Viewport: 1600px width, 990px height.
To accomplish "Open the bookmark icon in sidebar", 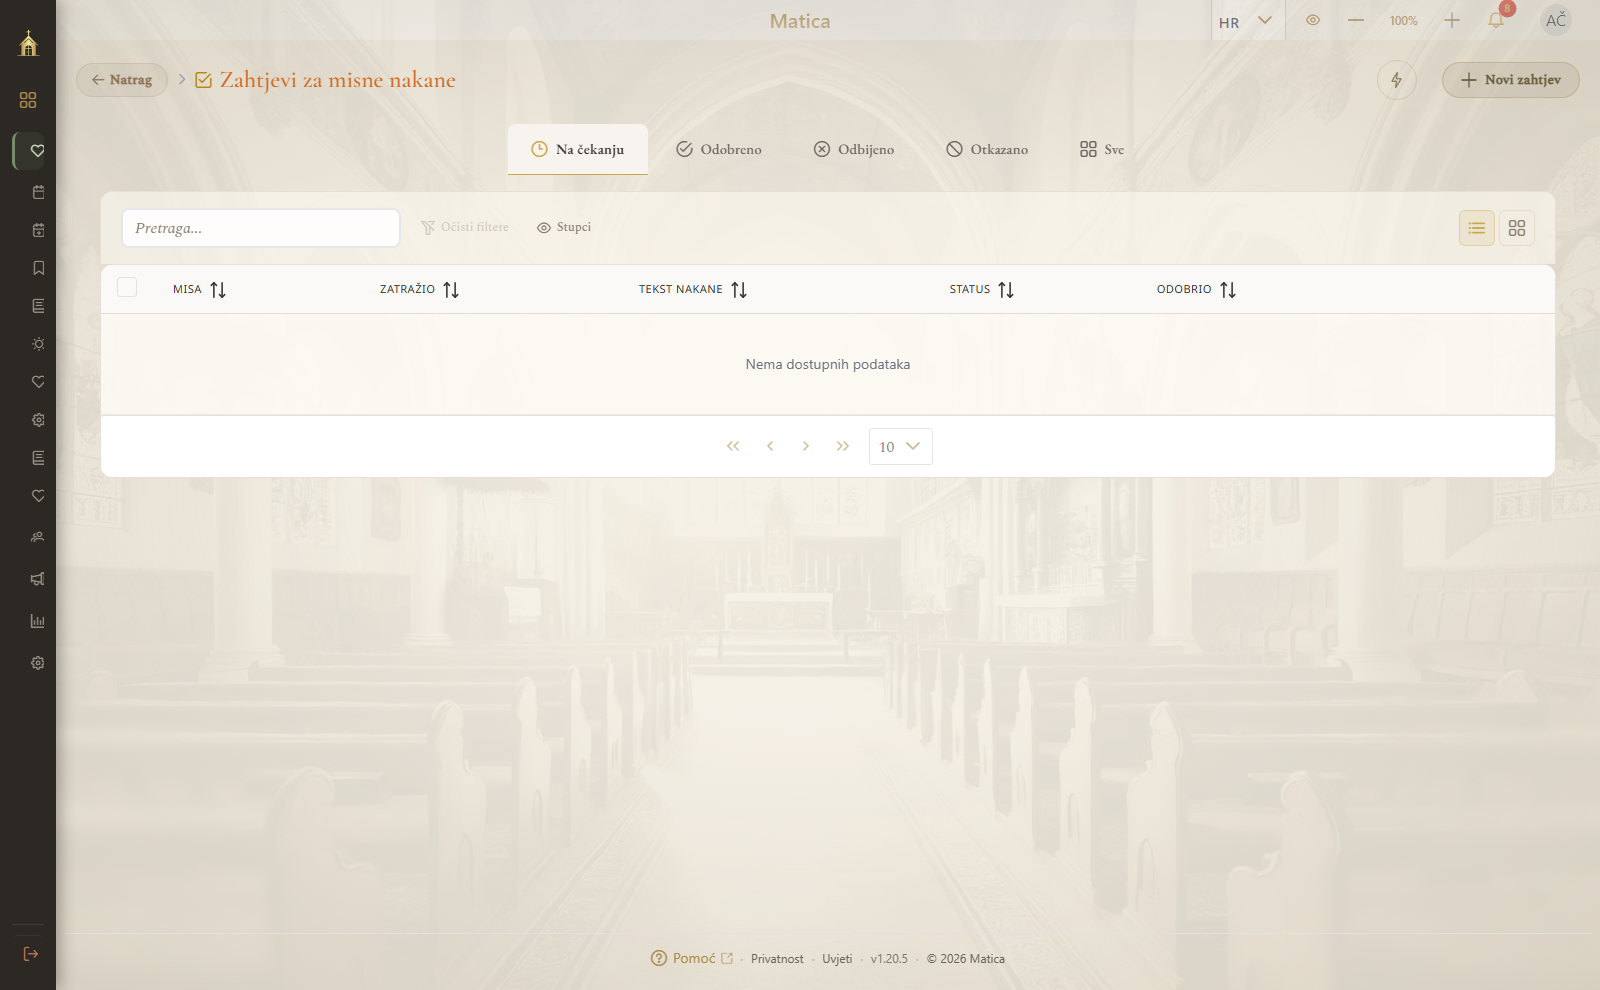I will (x=38, y=268).
